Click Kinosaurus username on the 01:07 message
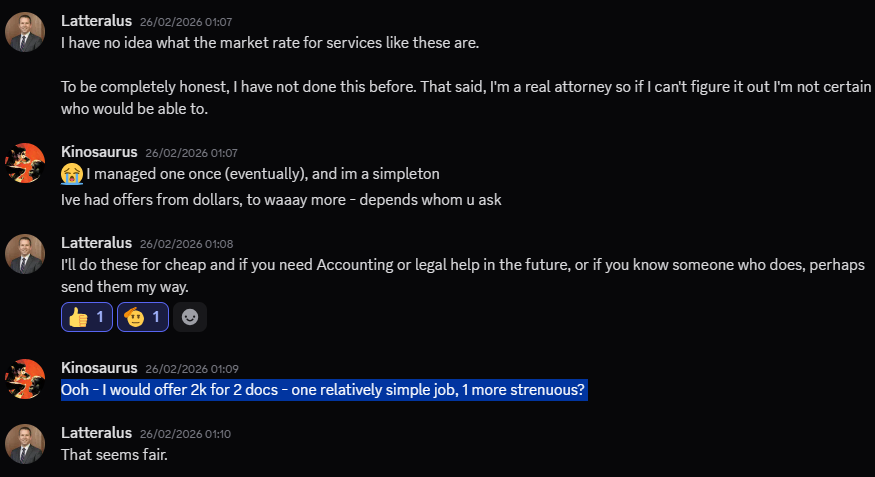Image resolution: width=875 pixels, height=477 pixels. pyautogui.click(x=99, y=152)
